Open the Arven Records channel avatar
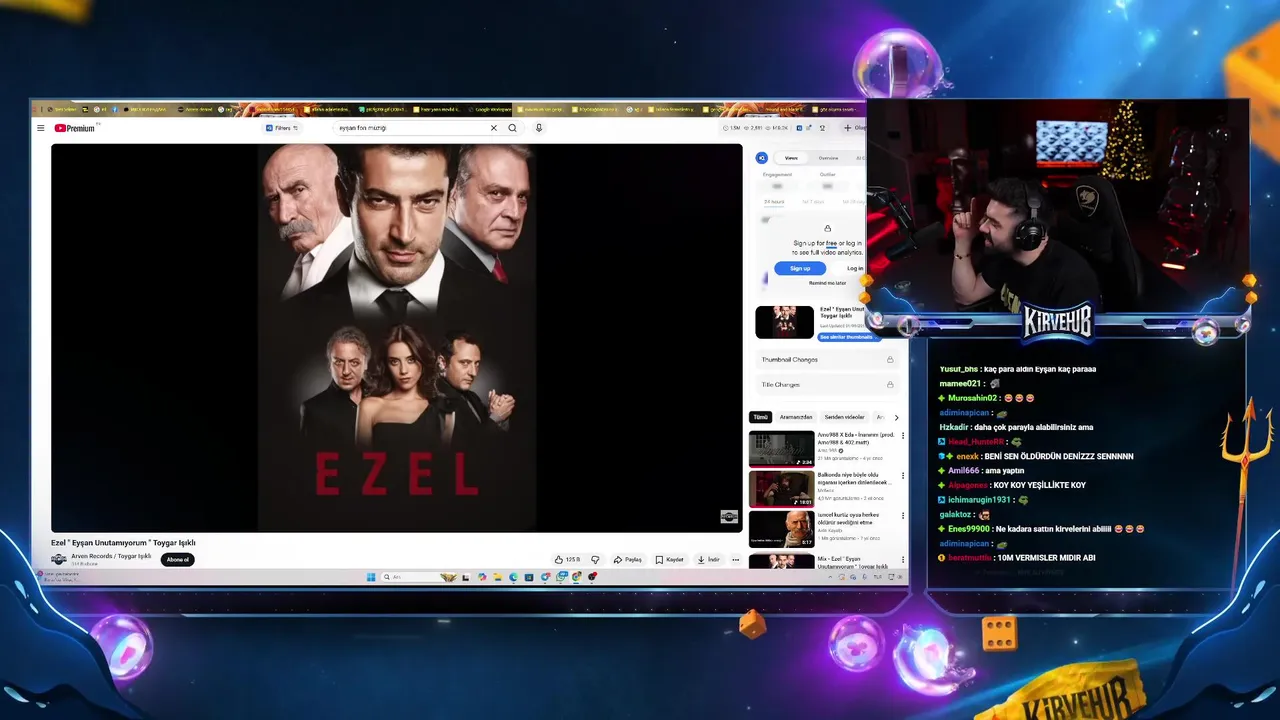The width and height of the screenshot is (1280, 720). coord(59,559)
